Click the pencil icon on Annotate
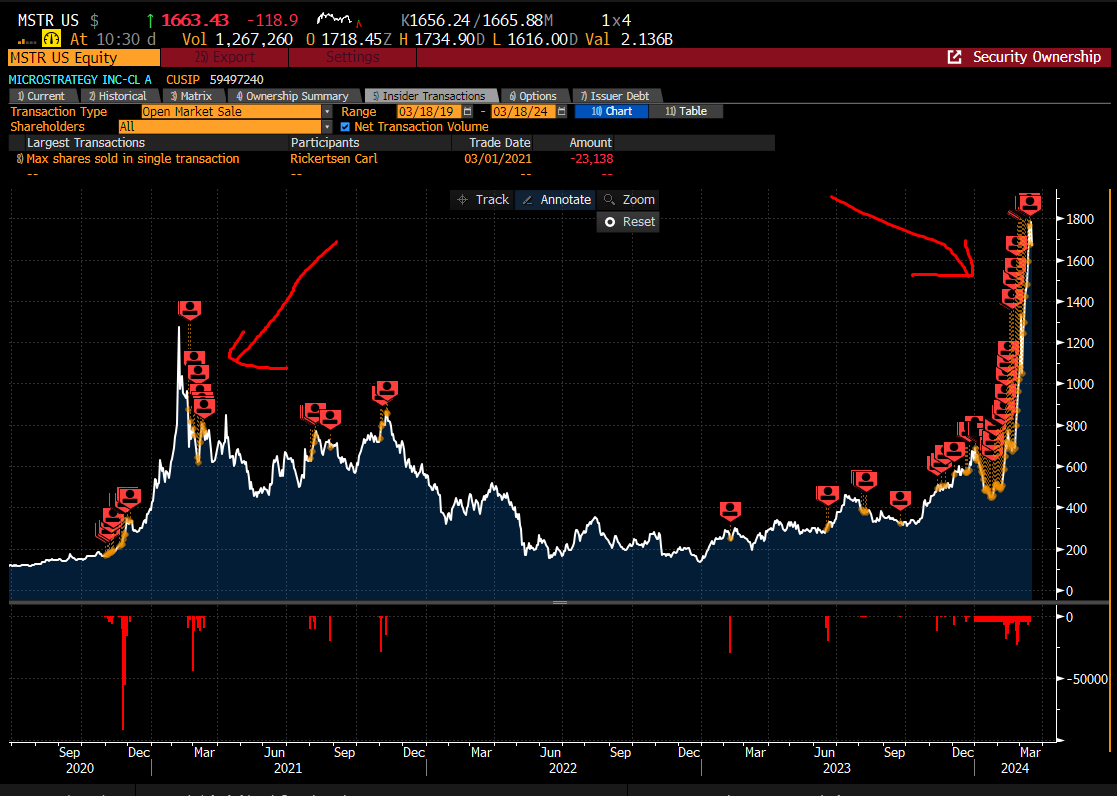 527,200
